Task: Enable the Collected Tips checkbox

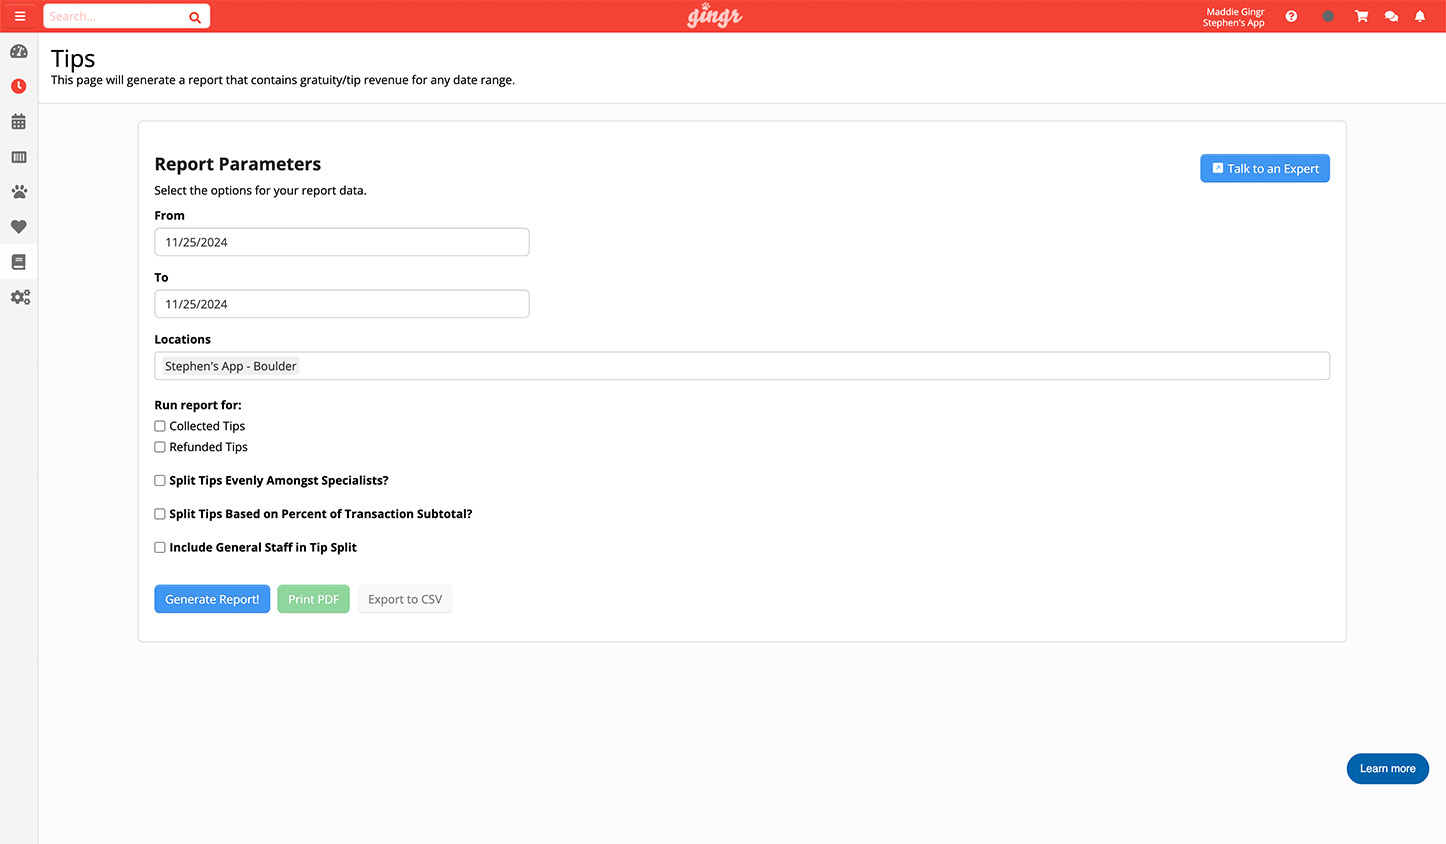Action: click(160, 426)
